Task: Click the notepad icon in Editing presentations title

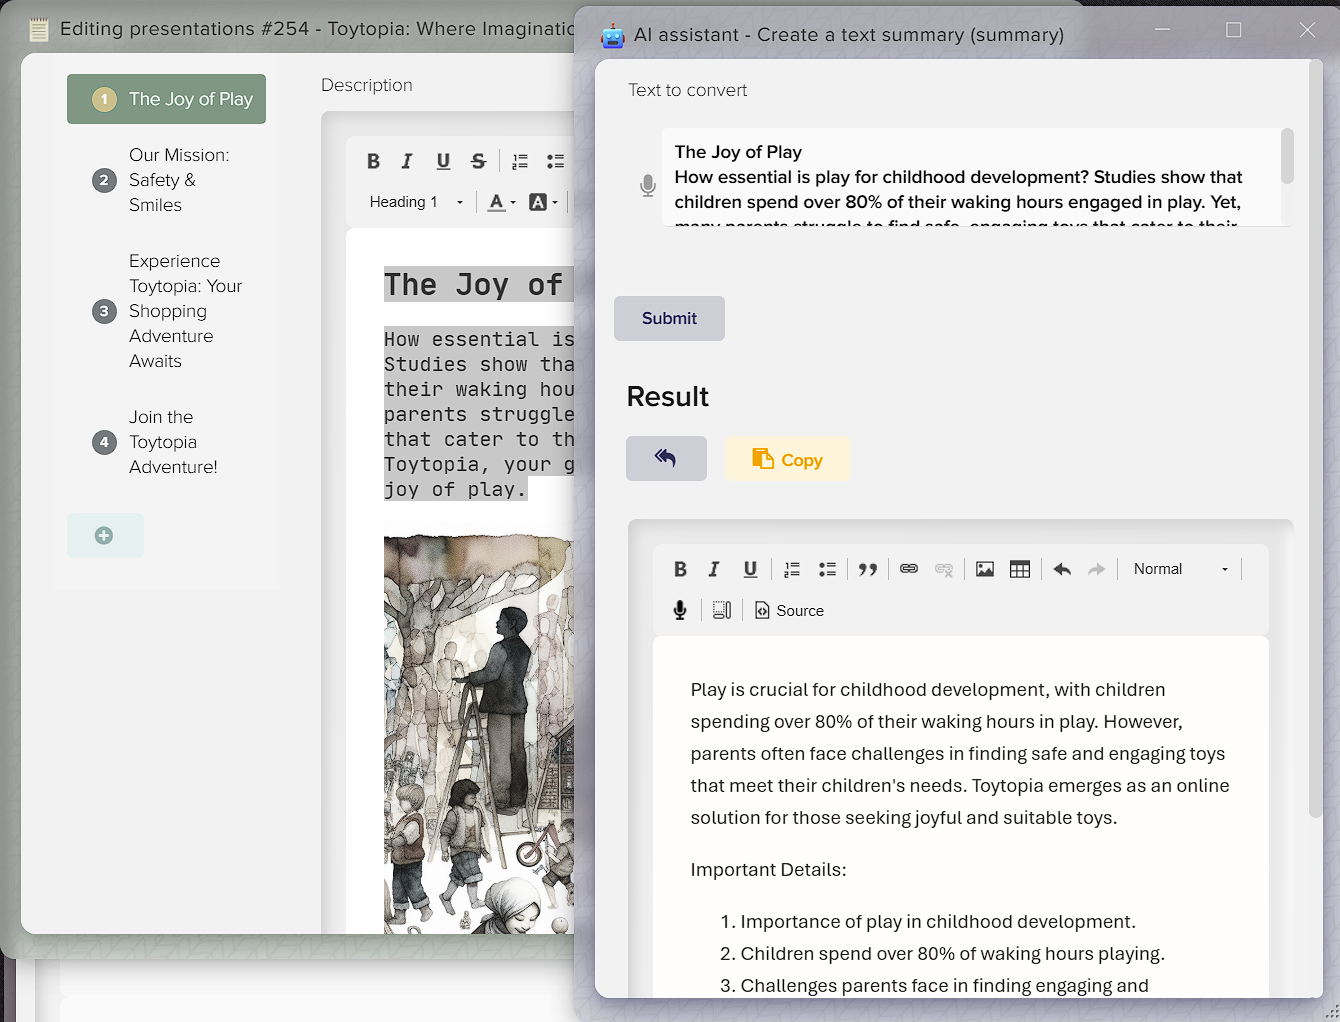Action: point(39,30)
